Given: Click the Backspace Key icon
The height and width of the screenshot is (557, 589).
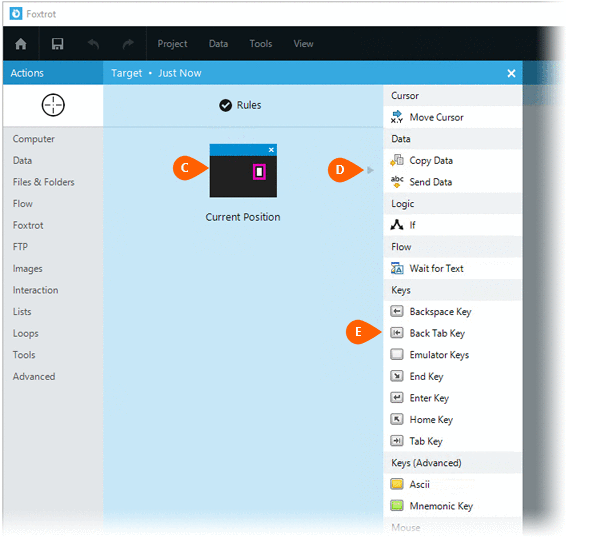Looking at the screenshot, I should tap(397, 311).
